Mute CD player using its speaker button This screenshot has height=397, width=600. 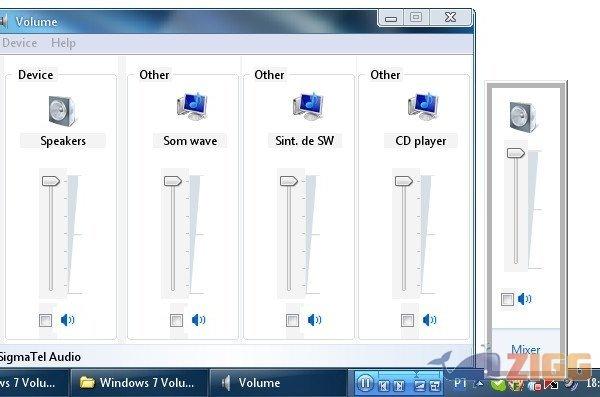coord(429,320)
